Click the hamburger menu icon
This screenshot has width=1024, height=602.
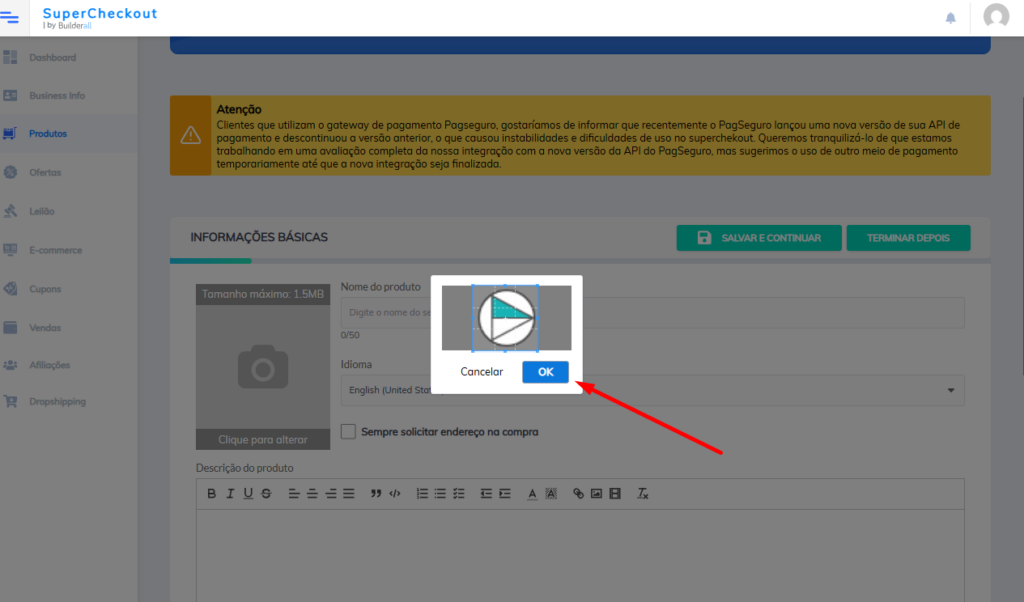(10, 17)
